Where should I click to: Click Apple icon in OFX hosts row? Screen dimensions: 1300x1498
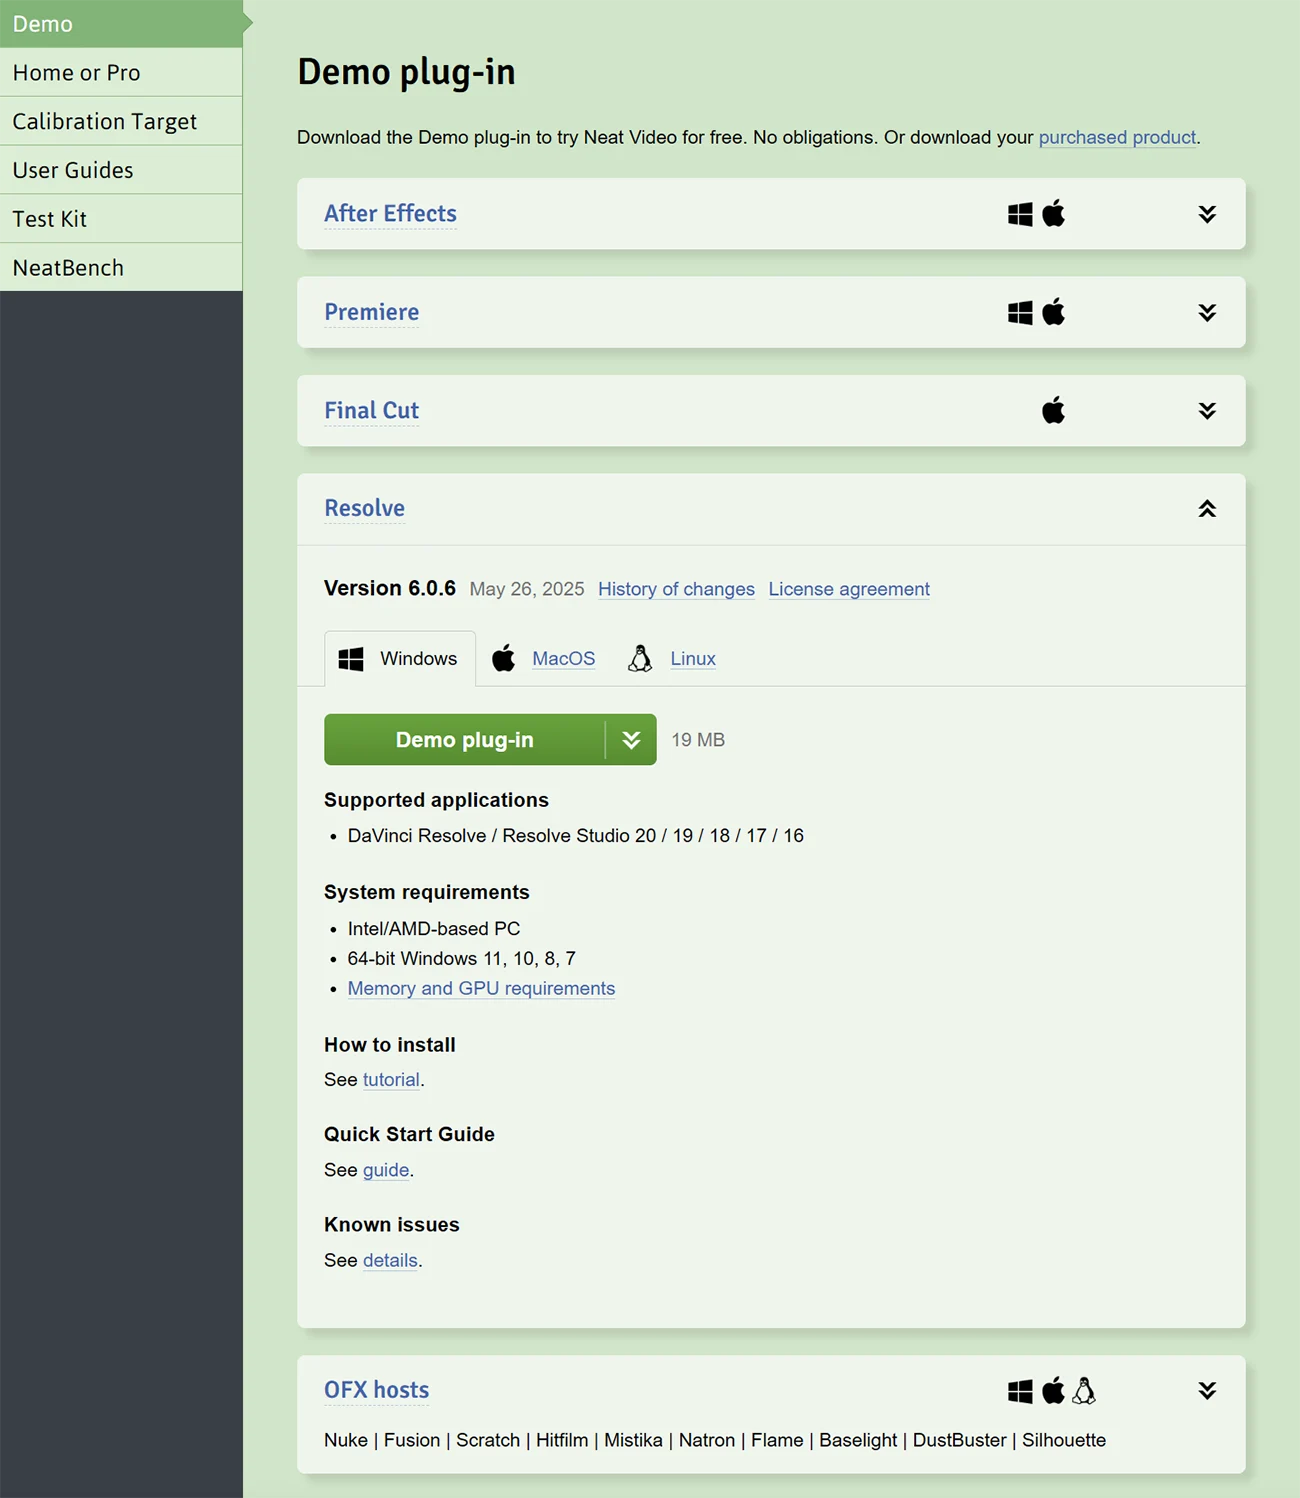click(x=1054, y=1390)
